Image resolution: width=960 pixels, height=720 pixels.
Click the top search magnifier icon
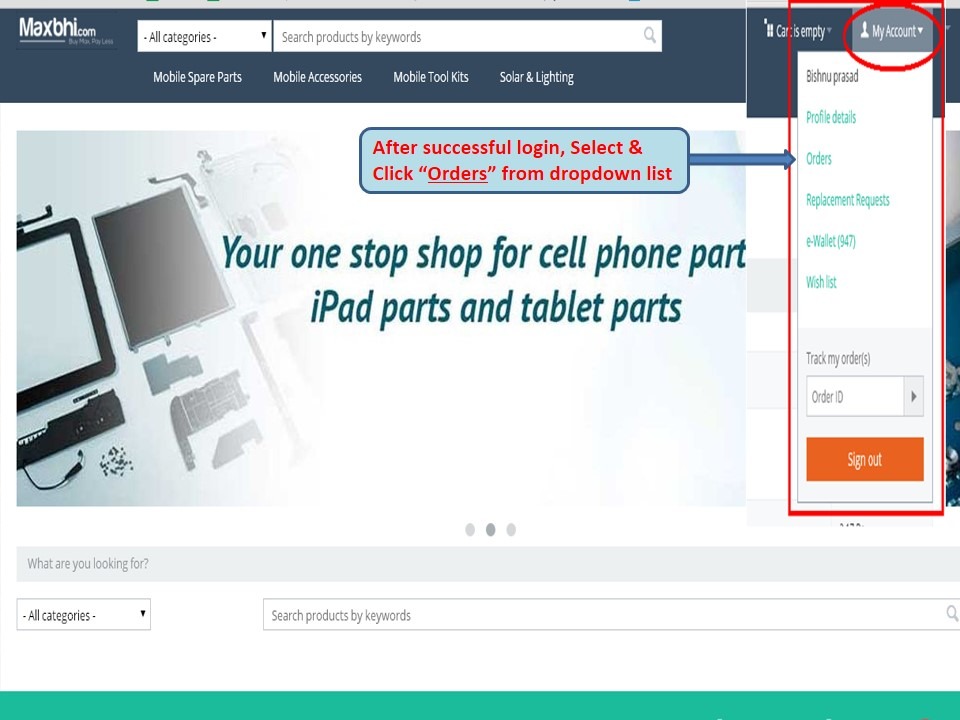(x=650, y=36)
